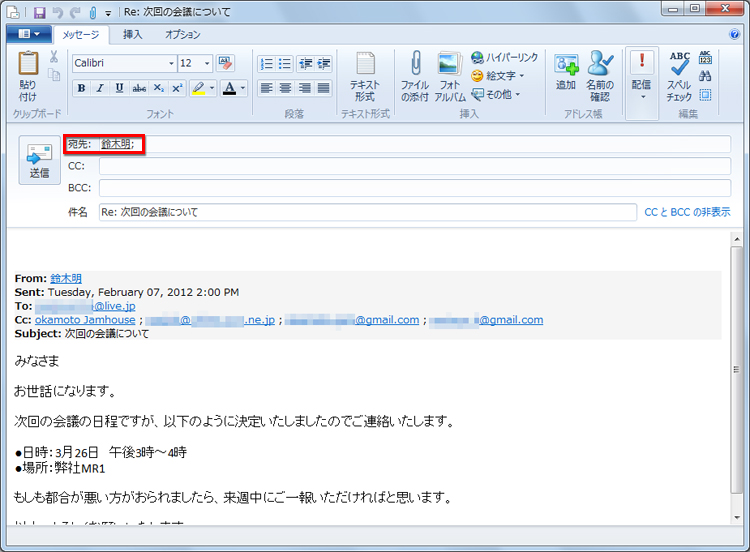This screenshot has width=750, height=552.
Task: Click the 宛先 recipient field
Action: pos(415,144)
